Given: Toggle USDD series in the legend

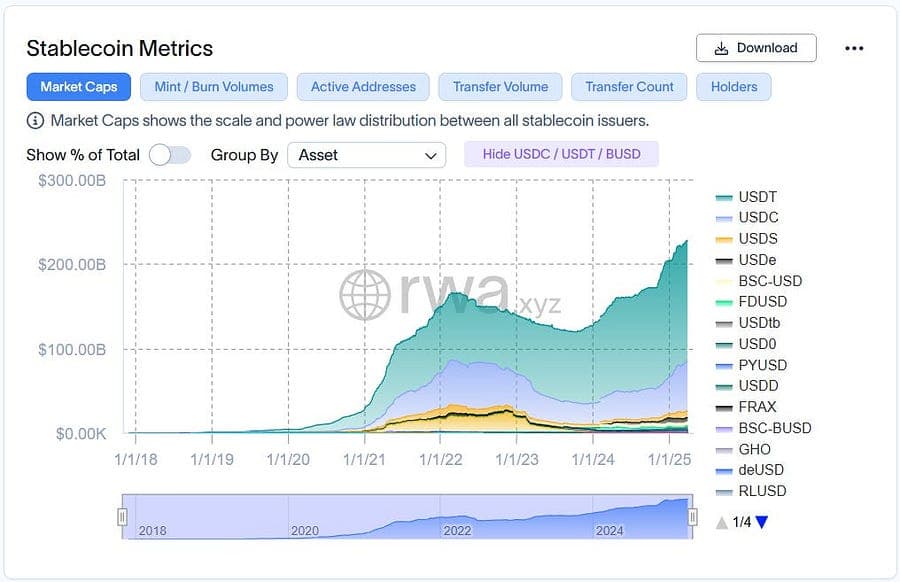Looking at the screenshot, I should tap(747, 386).
